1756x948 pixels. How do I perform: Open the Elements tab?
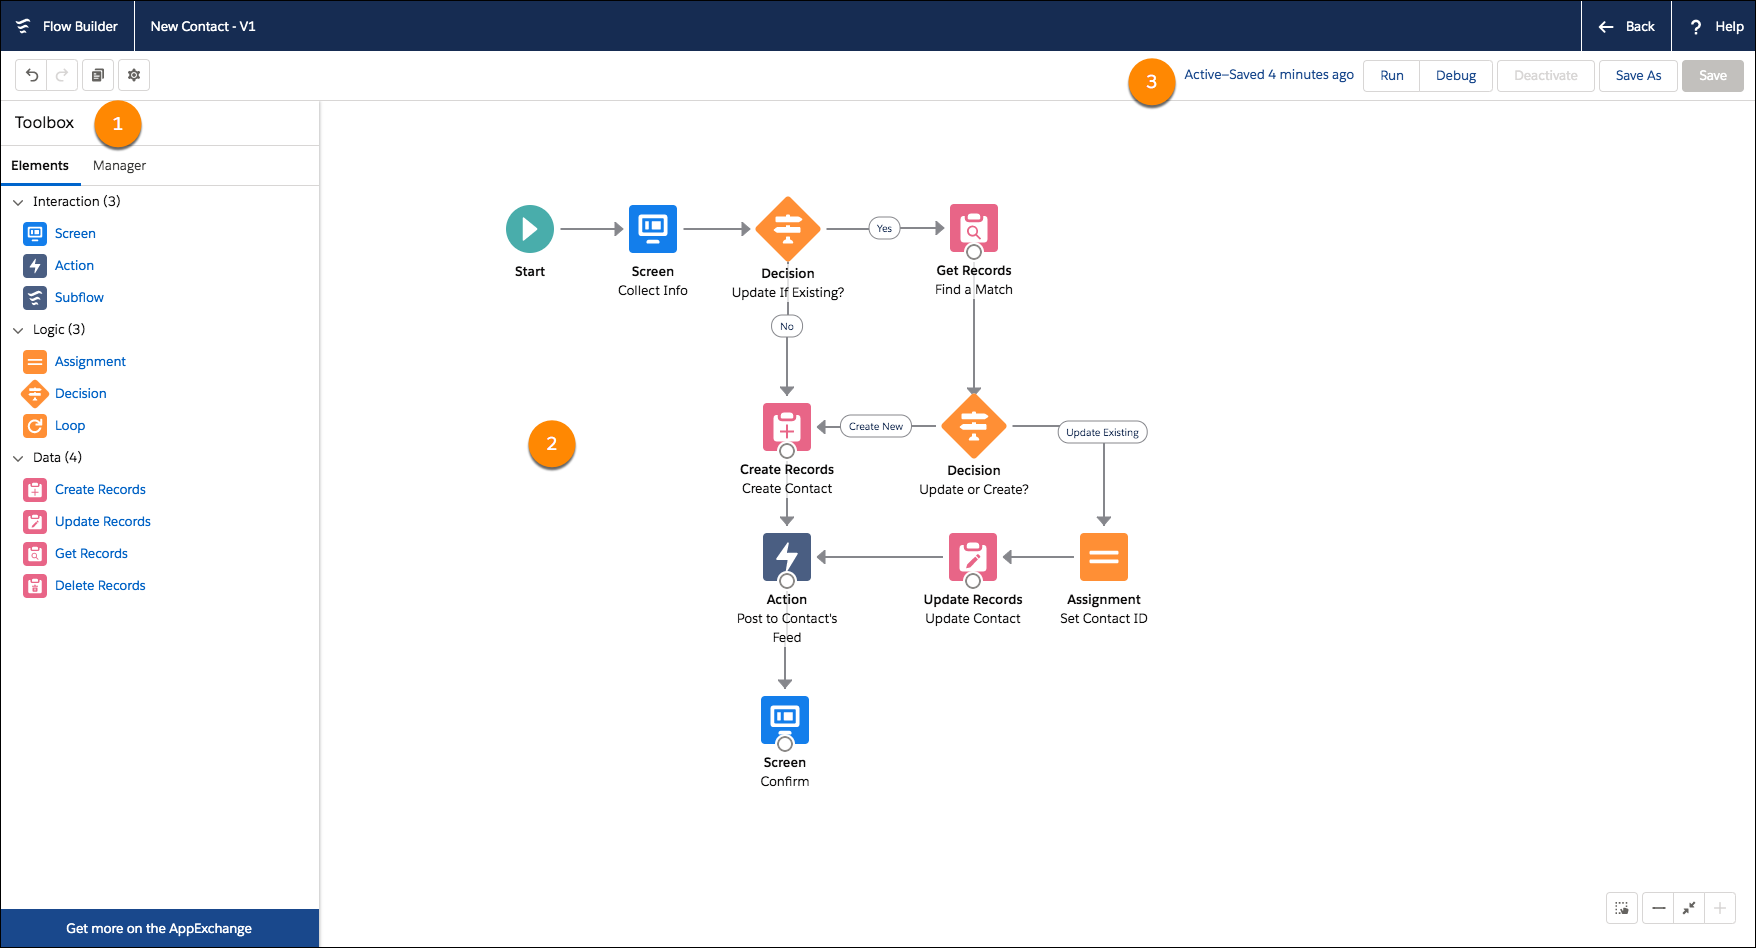(40, 165)
